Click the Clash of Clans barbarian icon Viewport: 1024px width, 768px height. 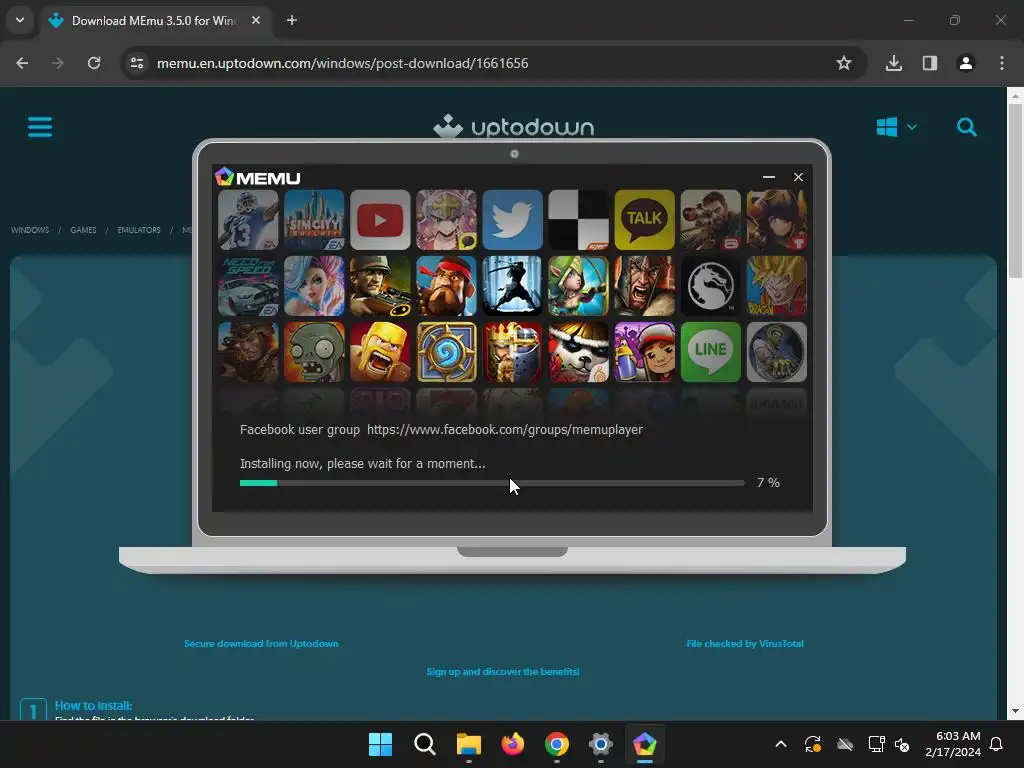point(380,352)
